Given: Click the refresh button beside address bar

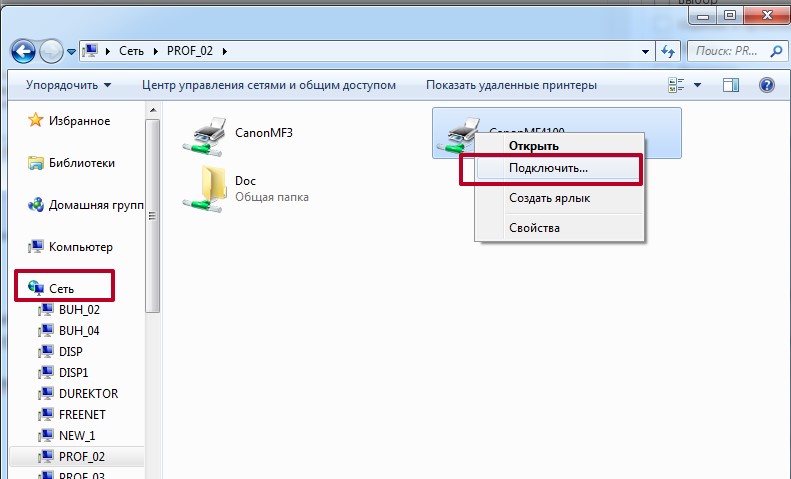Looking at the screenshot, I should [x=670, y=50].
